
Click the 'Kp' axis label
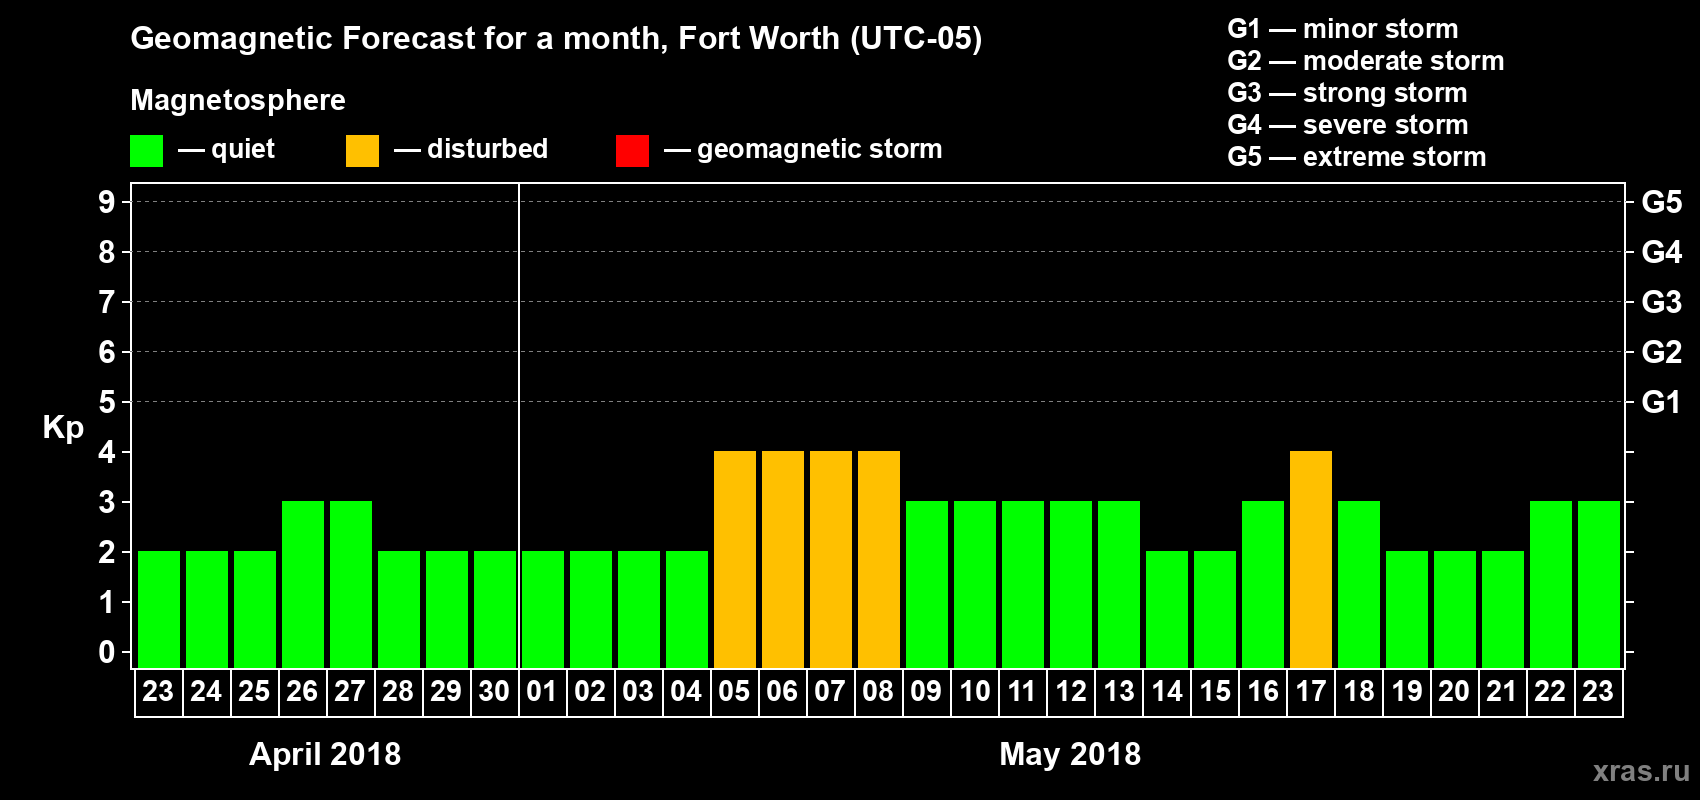click(63, 428)
